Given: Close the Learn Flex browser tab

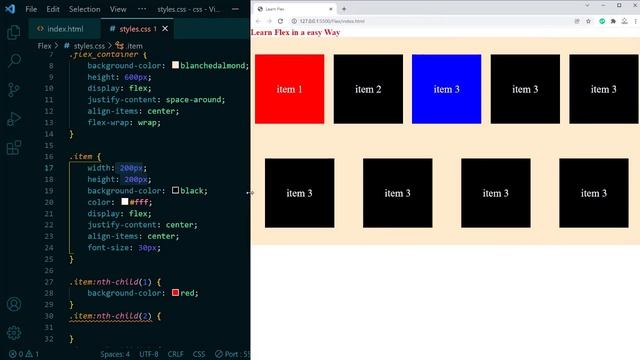Looking at the screenshot, I should [x=331, y=9].
